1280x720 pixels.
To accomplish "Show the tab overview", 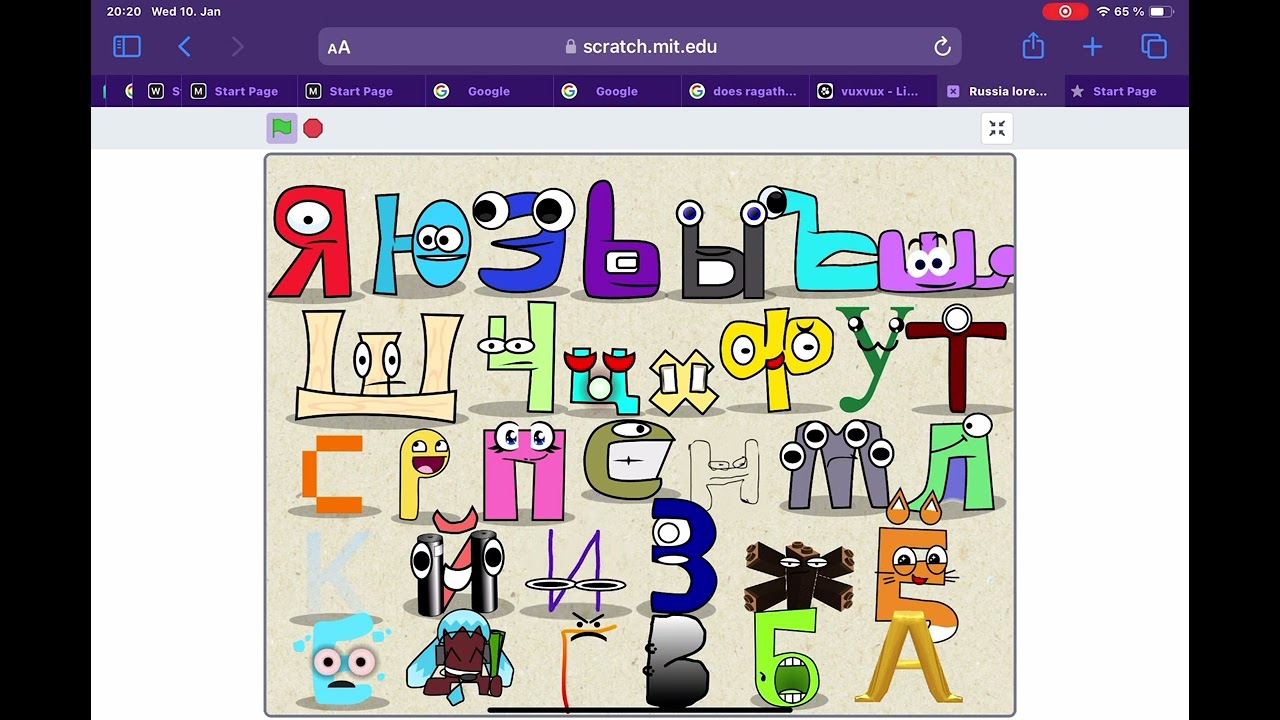I will (x=1154, y=46).
